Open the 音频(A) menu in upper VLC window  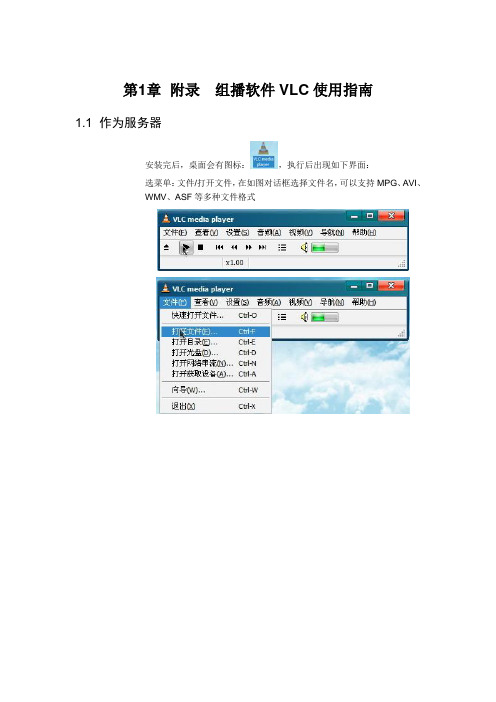pos(269,232)
